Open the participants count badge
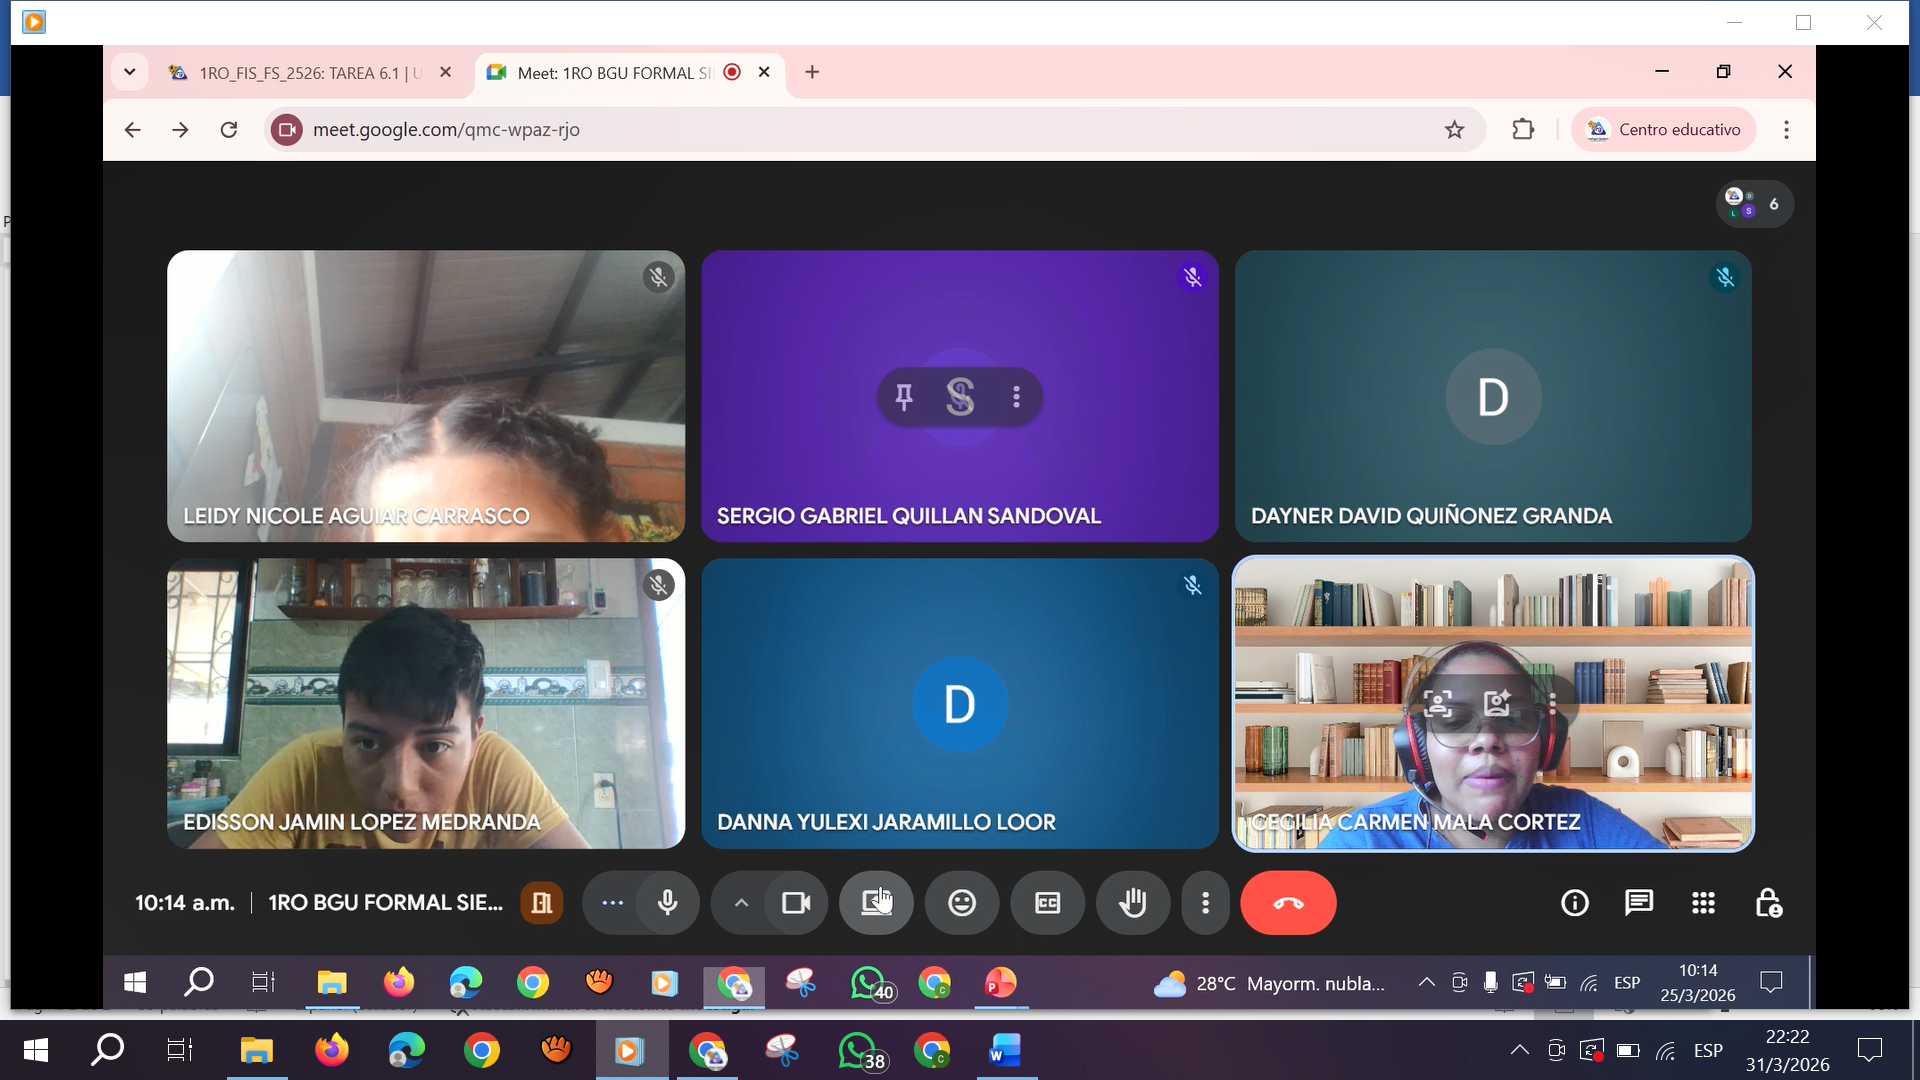This screenshot has height=1080, width=1920. 1754,204
